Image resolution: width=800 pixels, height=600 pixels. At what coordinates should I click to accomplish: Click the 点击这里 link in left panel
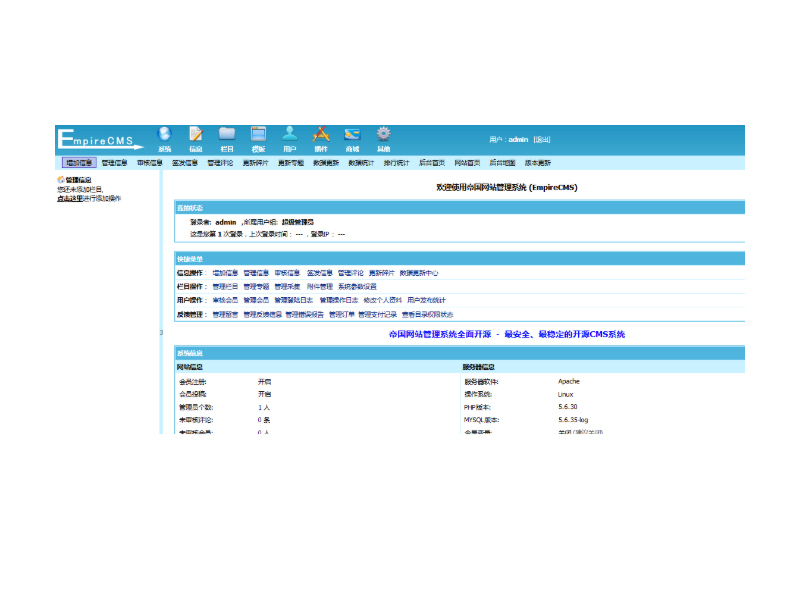[x=70, y=198]
